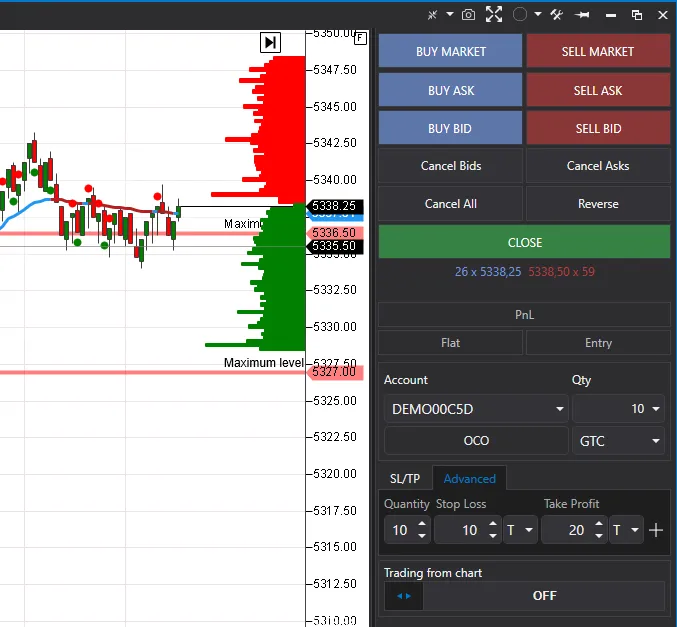Open the DEMO00C5D account dropdown

tap(476, 408)
